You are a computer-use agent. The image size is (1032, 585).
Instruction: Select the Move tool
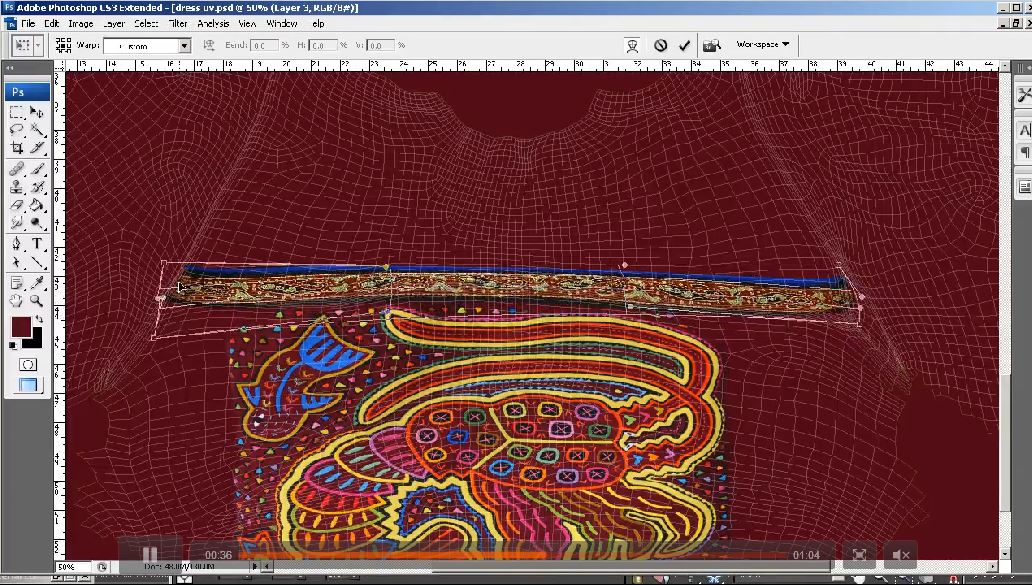pos(37,112)
